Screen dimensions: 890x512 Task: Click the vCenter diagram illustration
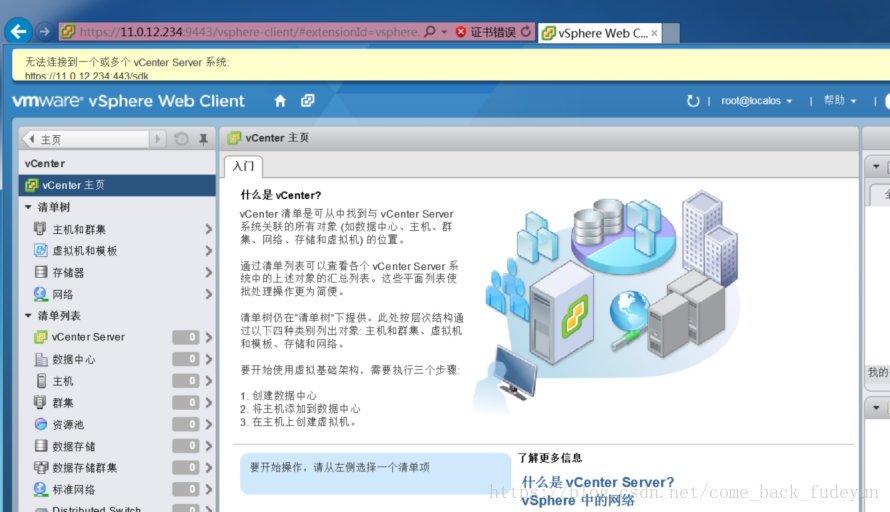pyautogui.click(x=607, y=304)
